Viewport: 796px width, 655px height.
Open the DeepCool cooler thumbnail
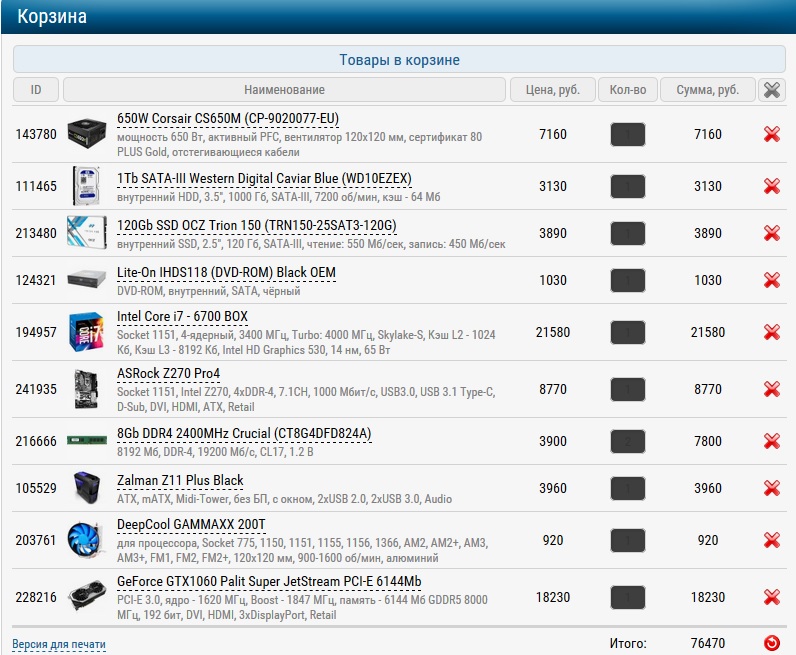click(86, 540)
